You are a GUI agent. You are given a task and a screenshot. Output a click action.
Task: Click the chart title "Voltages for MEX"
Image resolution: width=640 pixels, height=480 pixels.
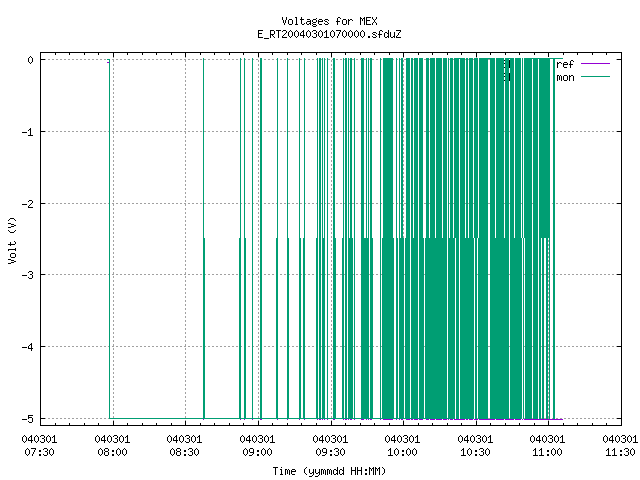pos(329,21)
